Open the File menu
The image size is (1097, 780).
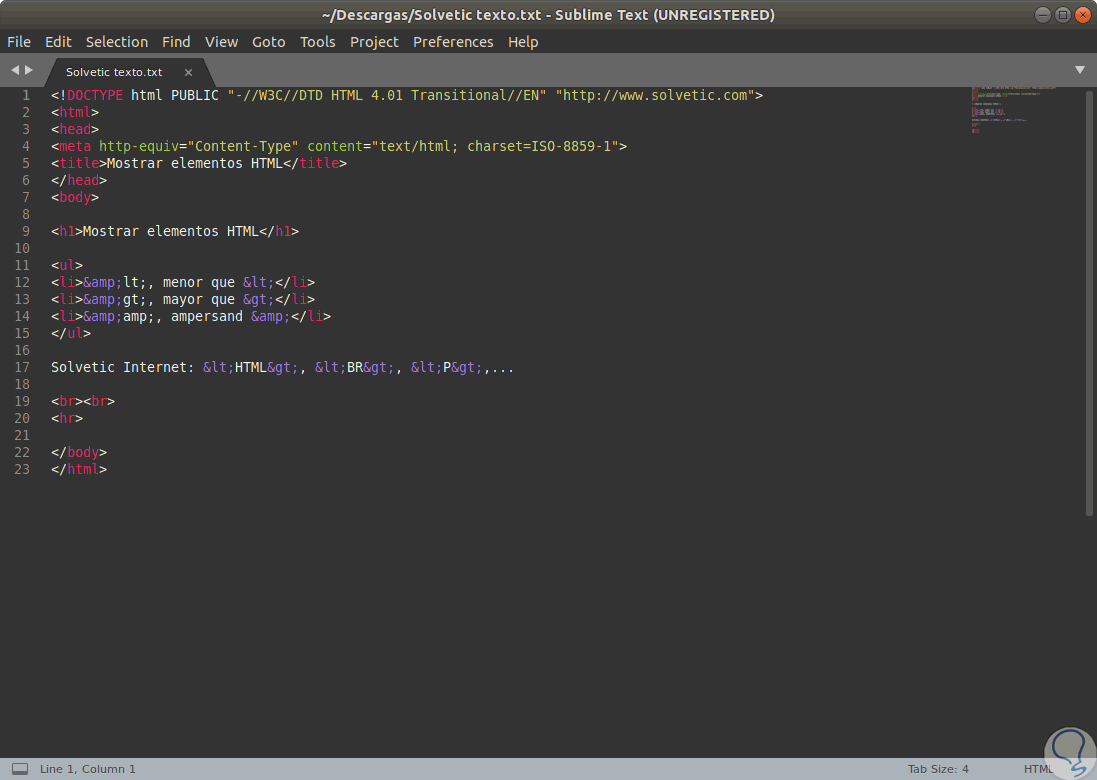tap(18, 42)
